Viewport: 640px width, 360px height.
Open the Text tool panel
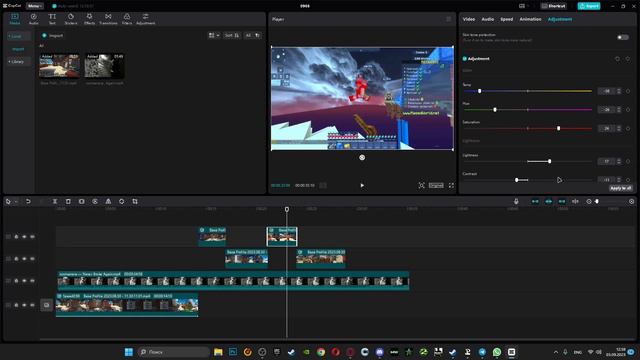click(52, 19)
